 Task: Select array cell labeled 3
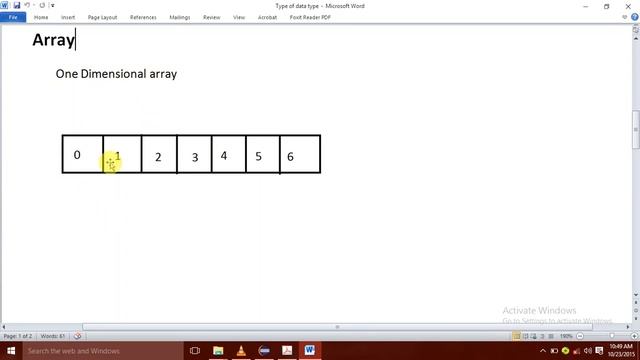194,154
